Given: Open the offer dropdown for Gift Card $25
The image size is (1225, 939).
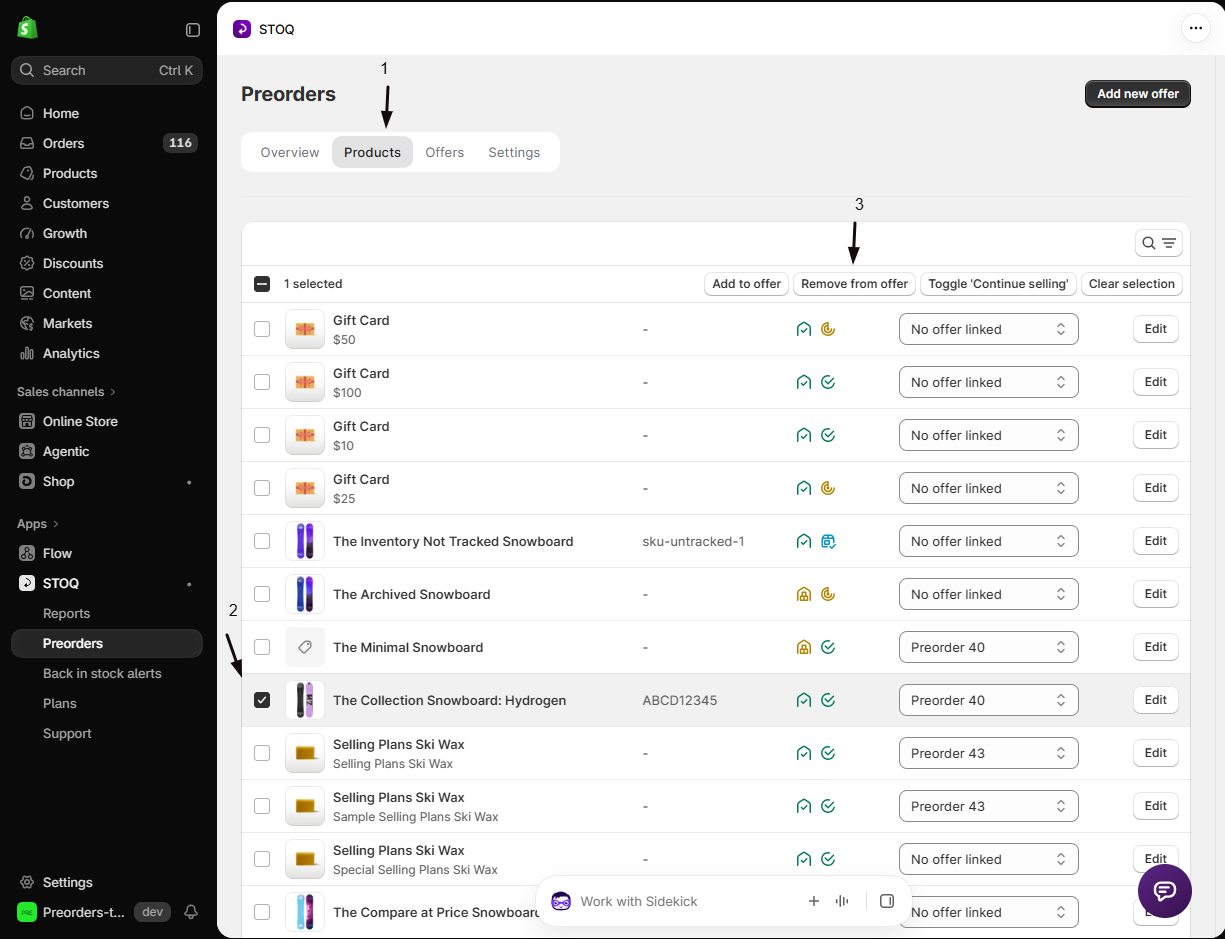Looking at the screenshot, I should 989,488.
